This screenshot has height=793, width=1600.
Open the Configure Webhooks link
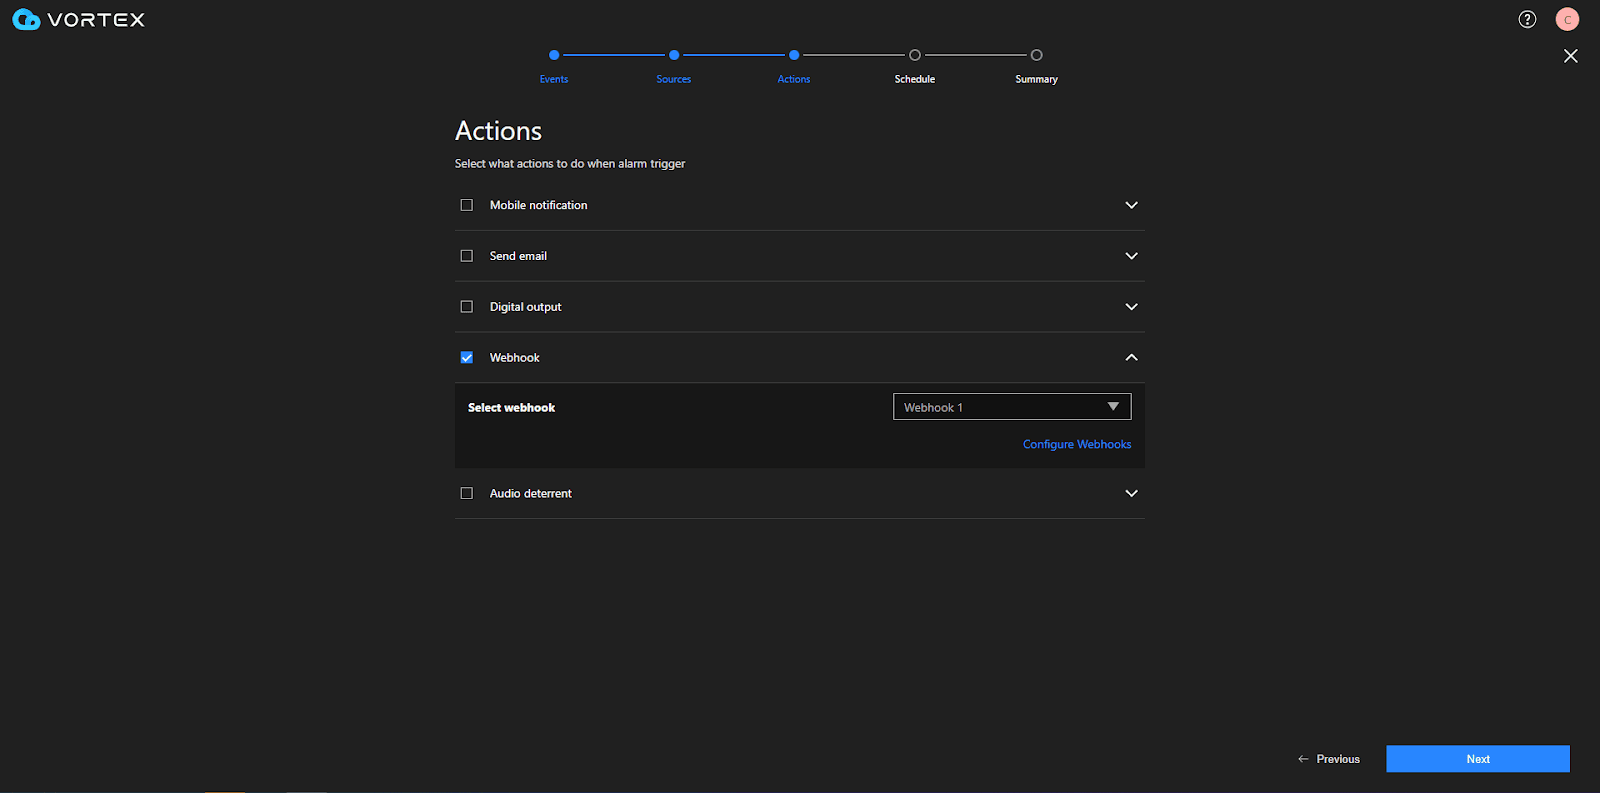1076,445
